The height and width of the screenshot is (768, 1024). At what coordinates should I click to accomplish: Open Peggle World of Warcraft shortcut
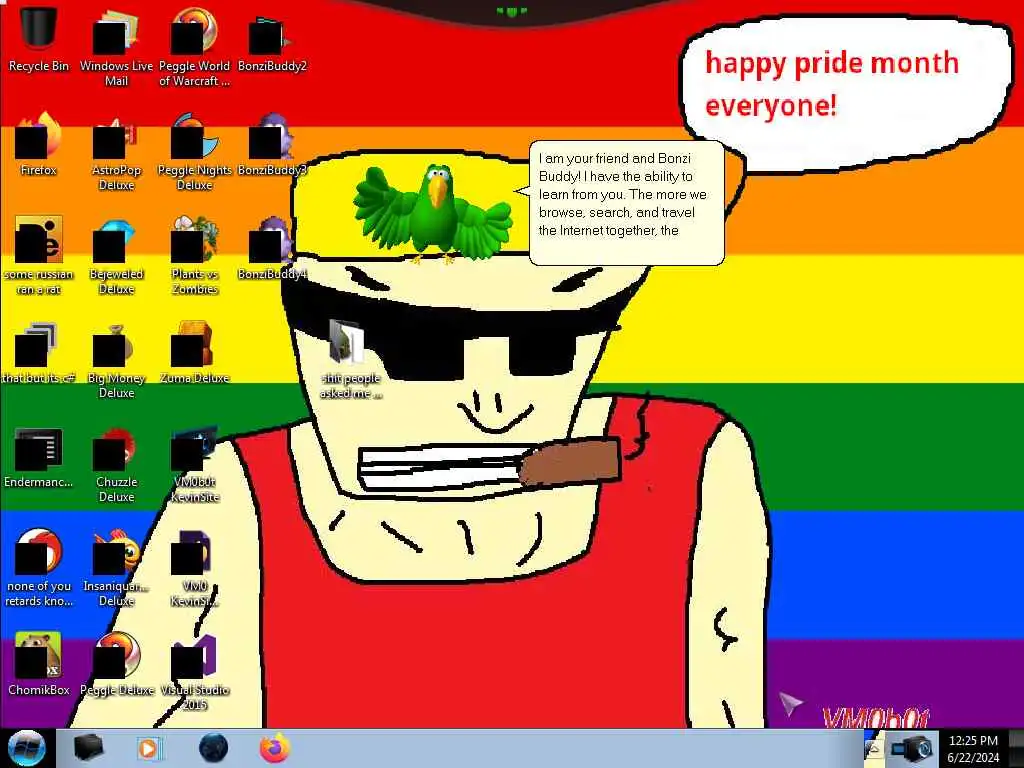195,46
